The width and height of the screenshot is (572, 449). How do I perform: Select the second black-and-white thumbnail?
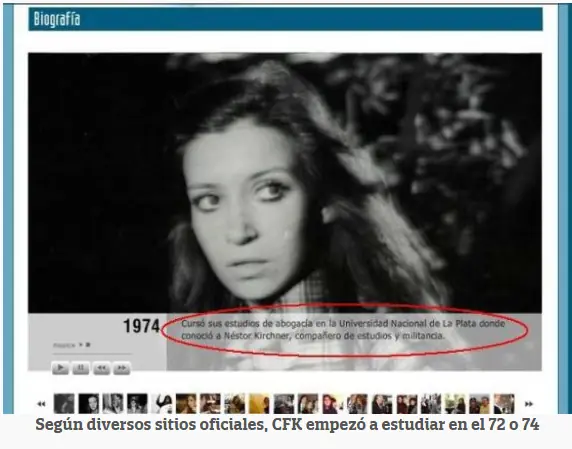(89, 403)
